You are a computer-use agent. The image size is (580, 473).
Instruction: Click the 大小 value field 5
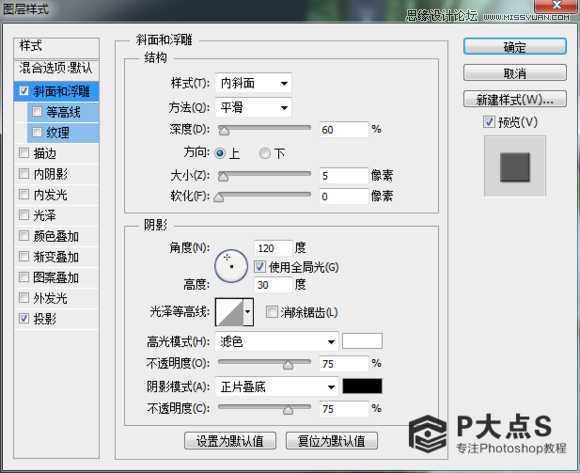click(x=344, y=175)
